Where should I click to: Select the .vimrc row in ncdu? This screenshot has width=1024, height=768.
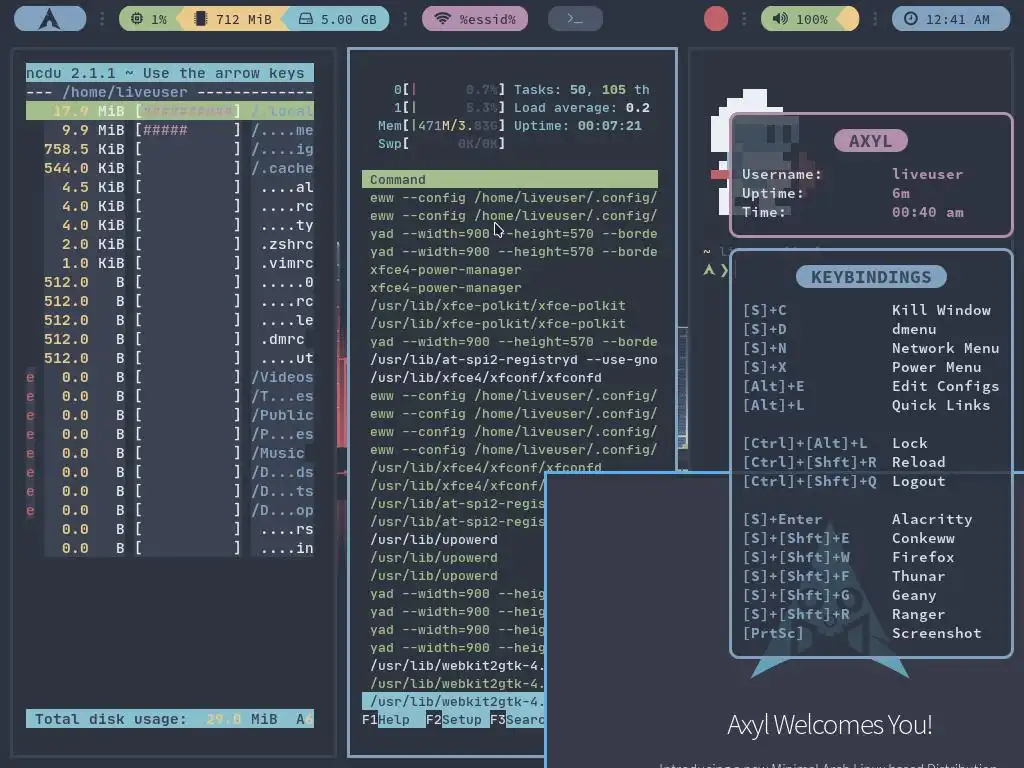(x=170, y=263)
